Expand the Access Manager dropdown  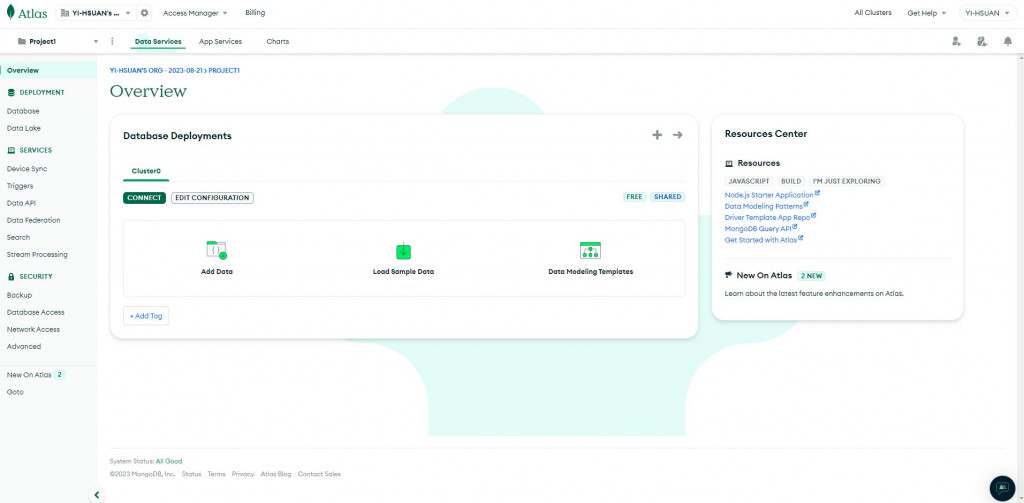(195, 13)
